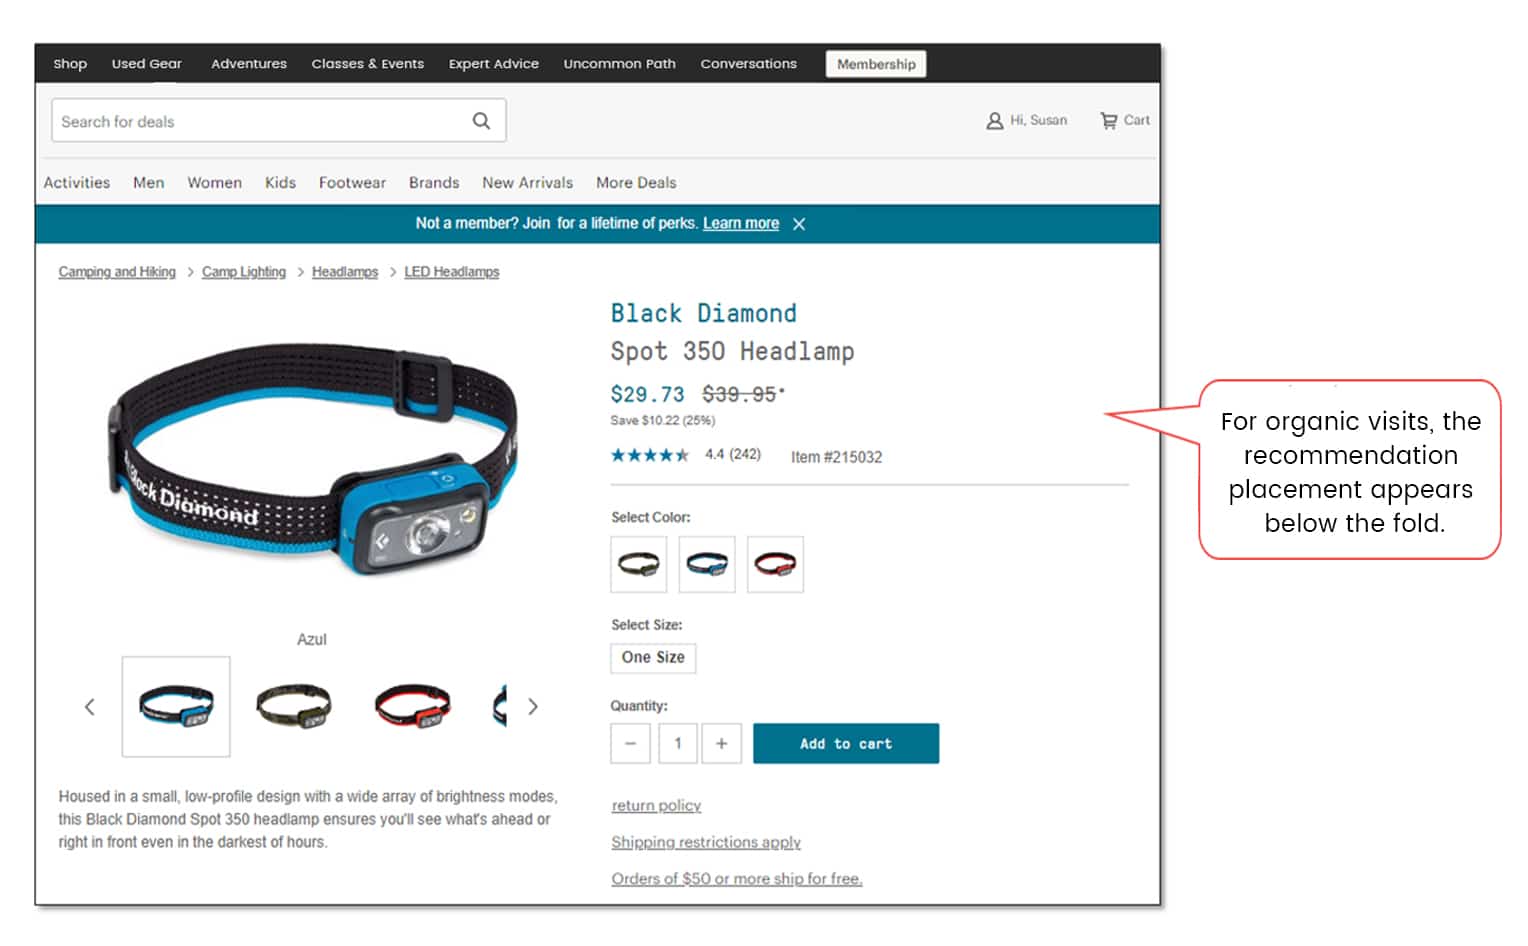Dismiss the membership banner X
The height and width of the screenshot is (946, 1528).
(x=799, y=224)
